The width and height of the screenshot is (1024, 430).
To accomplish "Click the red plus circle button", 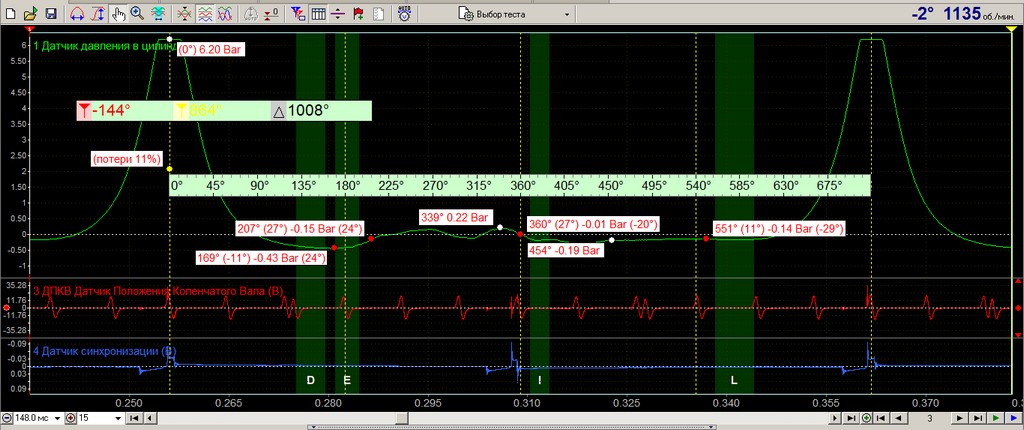I will click(x=71, y=418).
